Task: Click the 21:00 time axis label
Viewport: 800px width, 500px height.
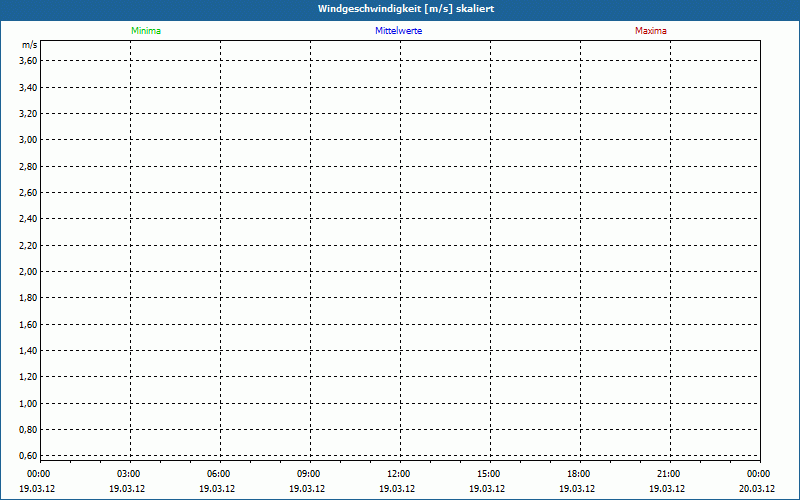Action: [668, 474]
